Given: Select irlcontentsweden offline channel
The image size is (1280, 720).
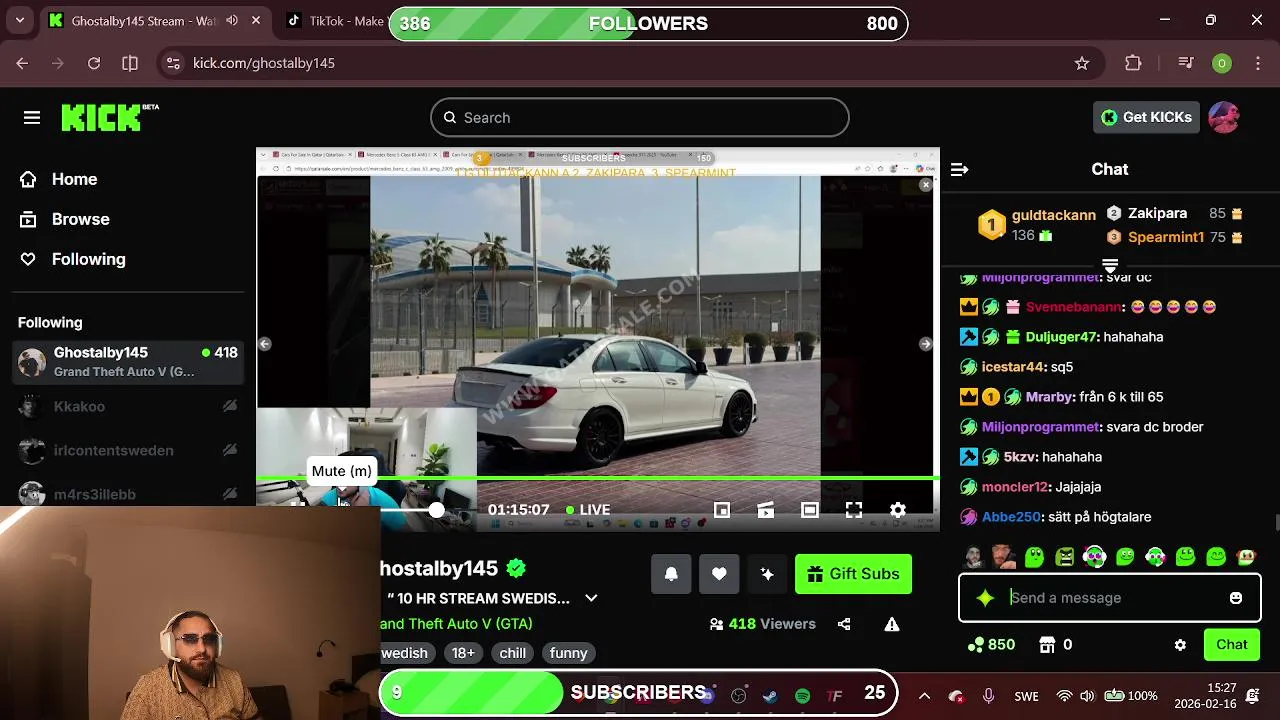Looking at the screenshot, I should tap(128, 450).
